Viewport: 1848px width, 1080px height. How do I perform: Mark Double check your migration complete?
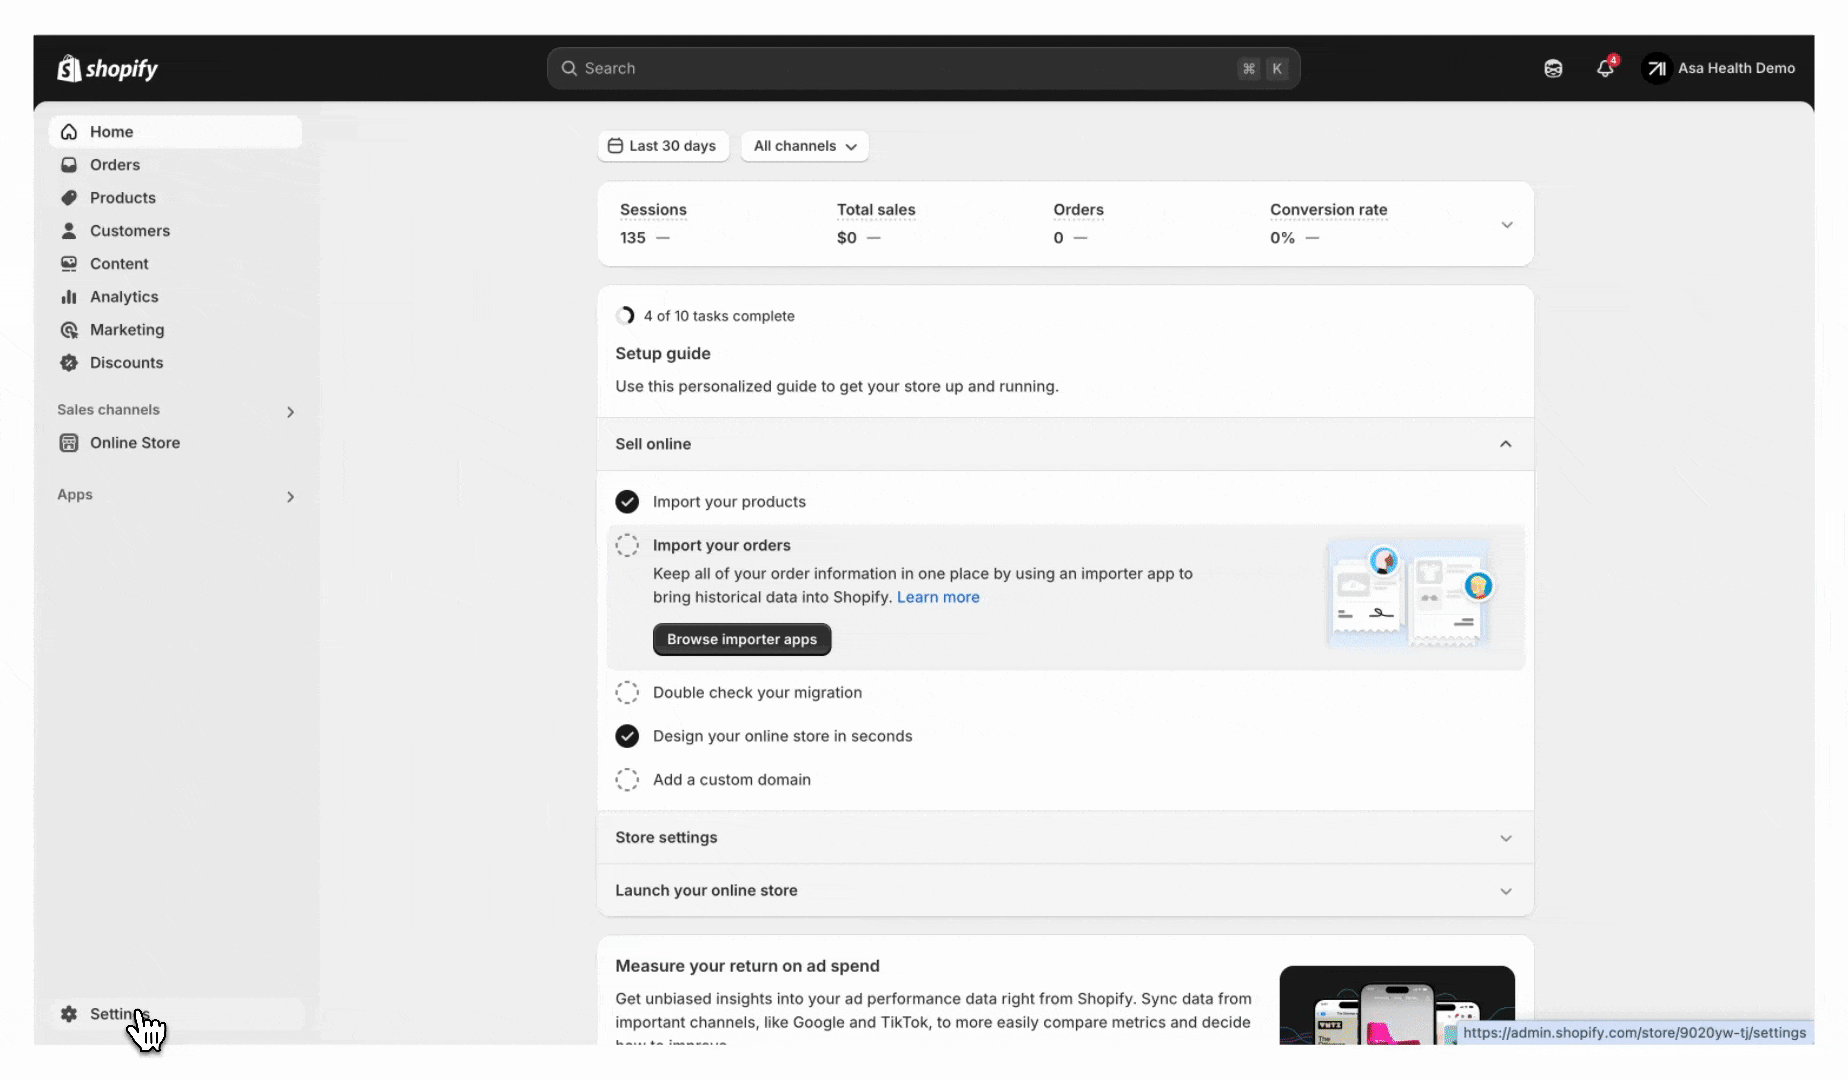627,692
